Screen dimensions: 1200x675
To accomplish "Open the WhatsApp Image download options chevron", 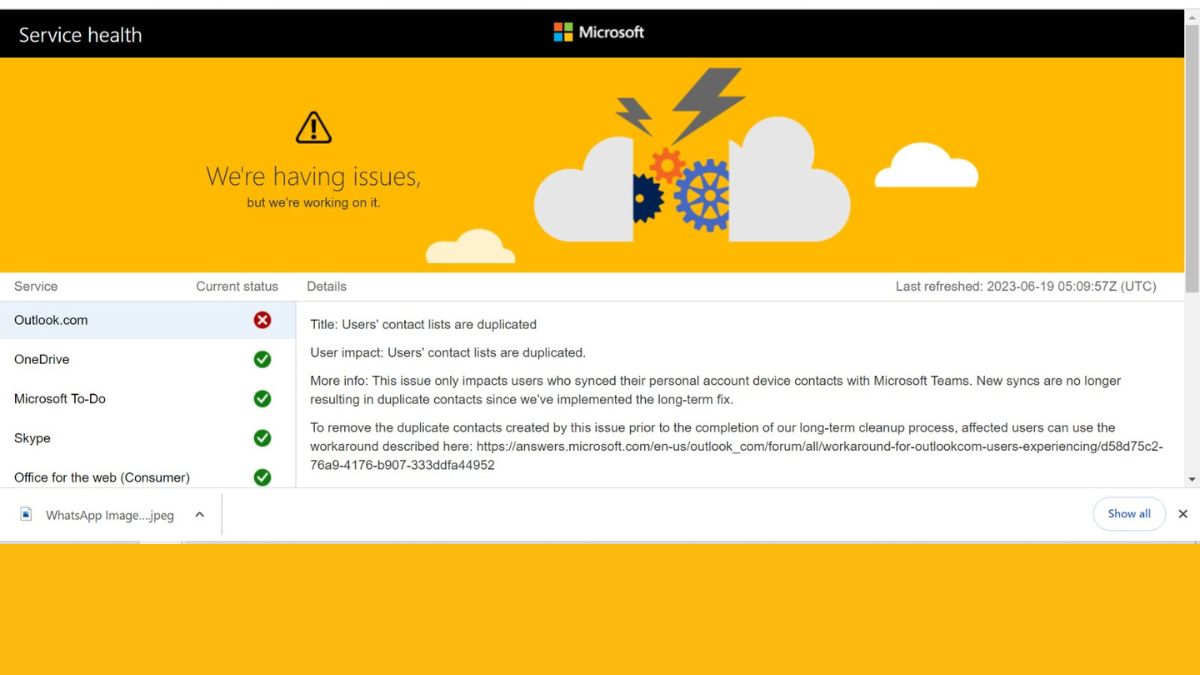I will (x=199, y=514).
